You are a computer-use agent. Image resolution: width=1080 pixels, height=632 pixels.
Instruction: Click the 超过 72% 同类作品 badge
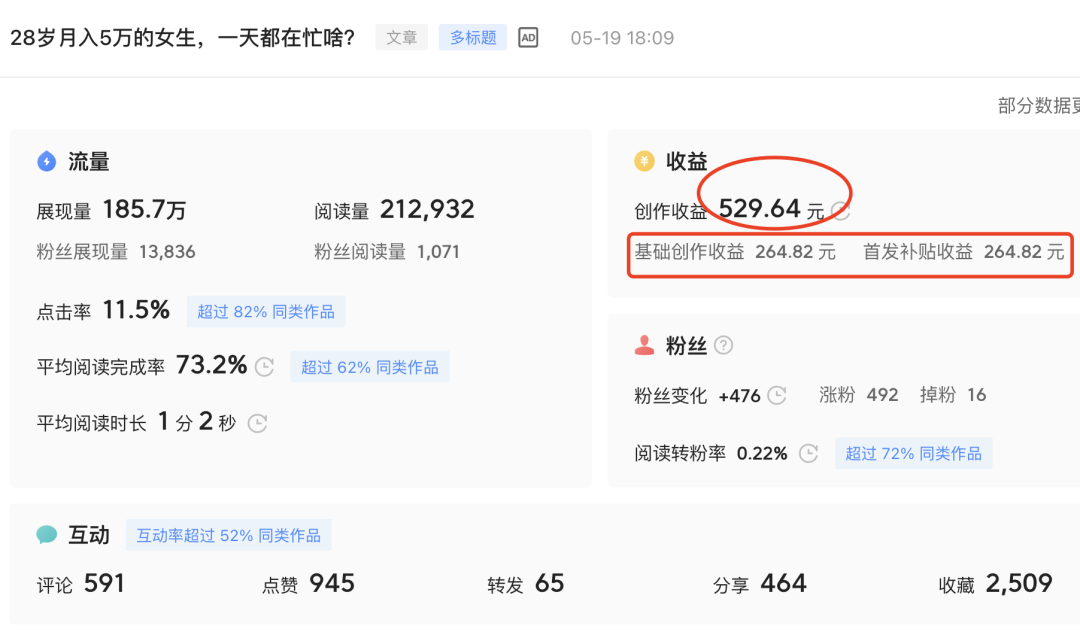tap(914, 453)
